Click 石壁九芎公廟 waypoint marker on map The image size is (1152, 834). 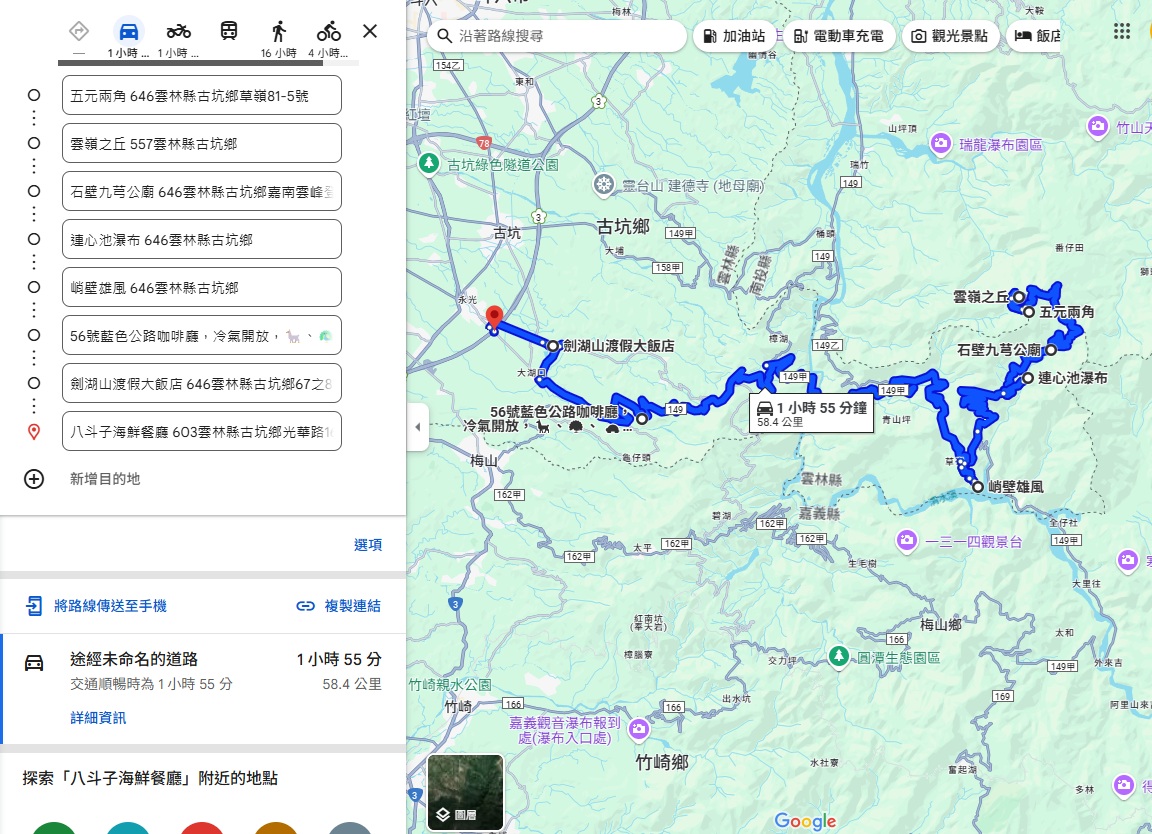[x=1051, y=350]
